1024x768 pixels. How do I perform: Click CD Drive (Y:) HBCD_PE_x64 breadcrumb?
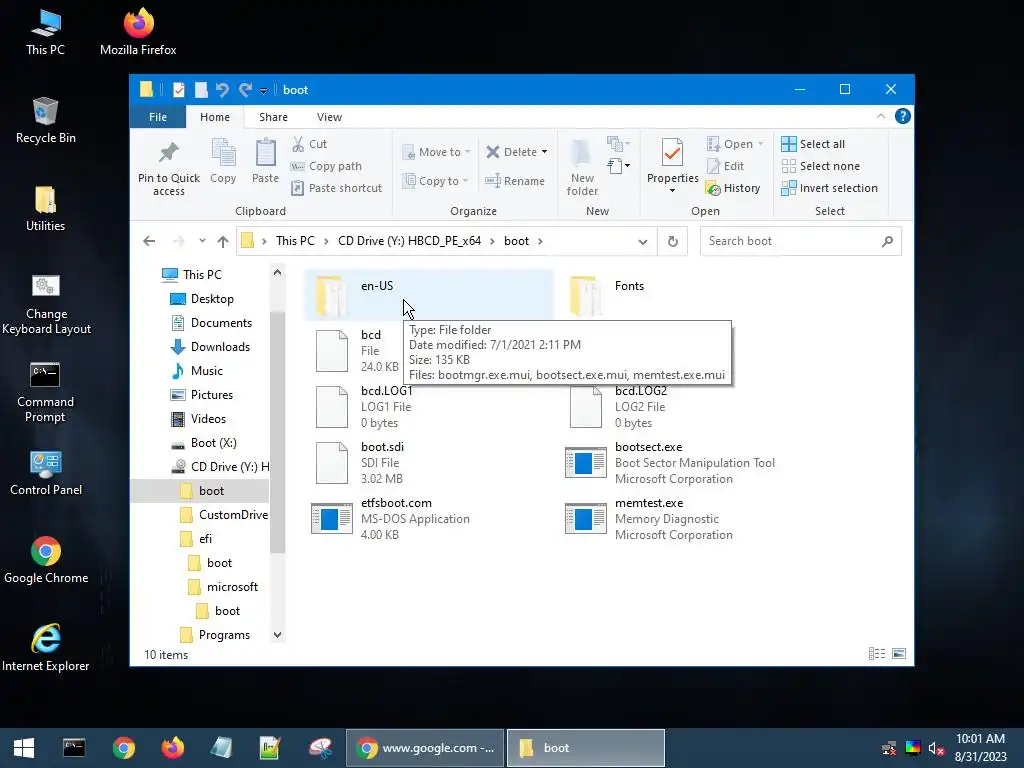(x=409, y=241)
